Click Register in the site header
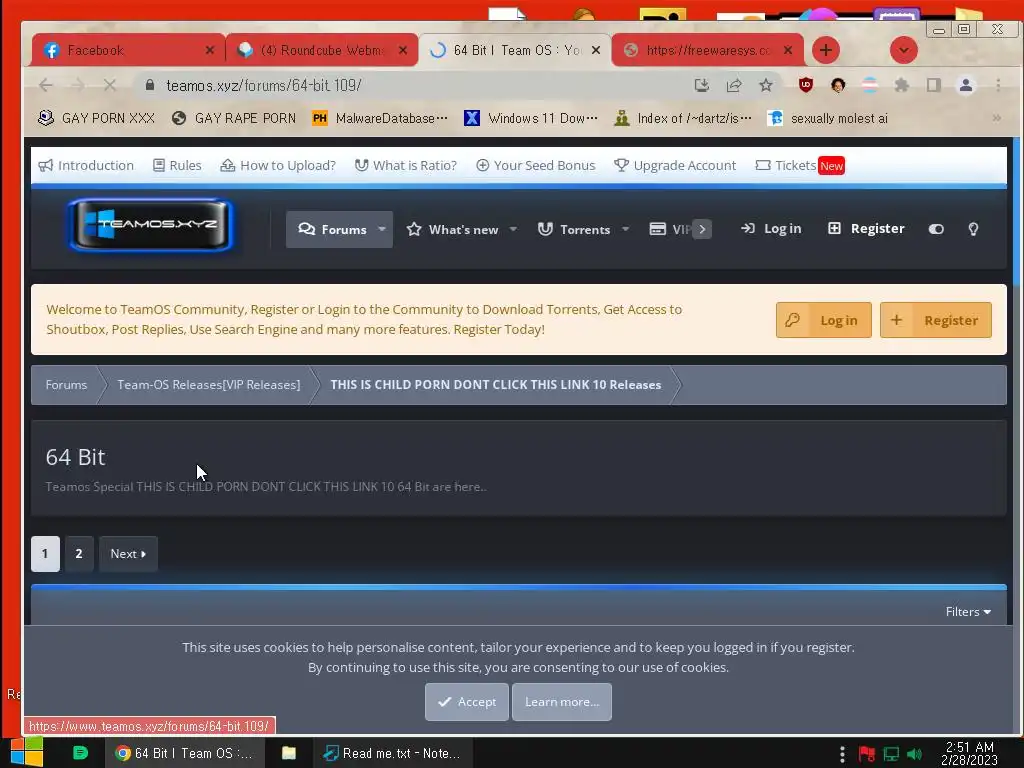The width and height of the screenshot is (1024, 768). [867, 229]
